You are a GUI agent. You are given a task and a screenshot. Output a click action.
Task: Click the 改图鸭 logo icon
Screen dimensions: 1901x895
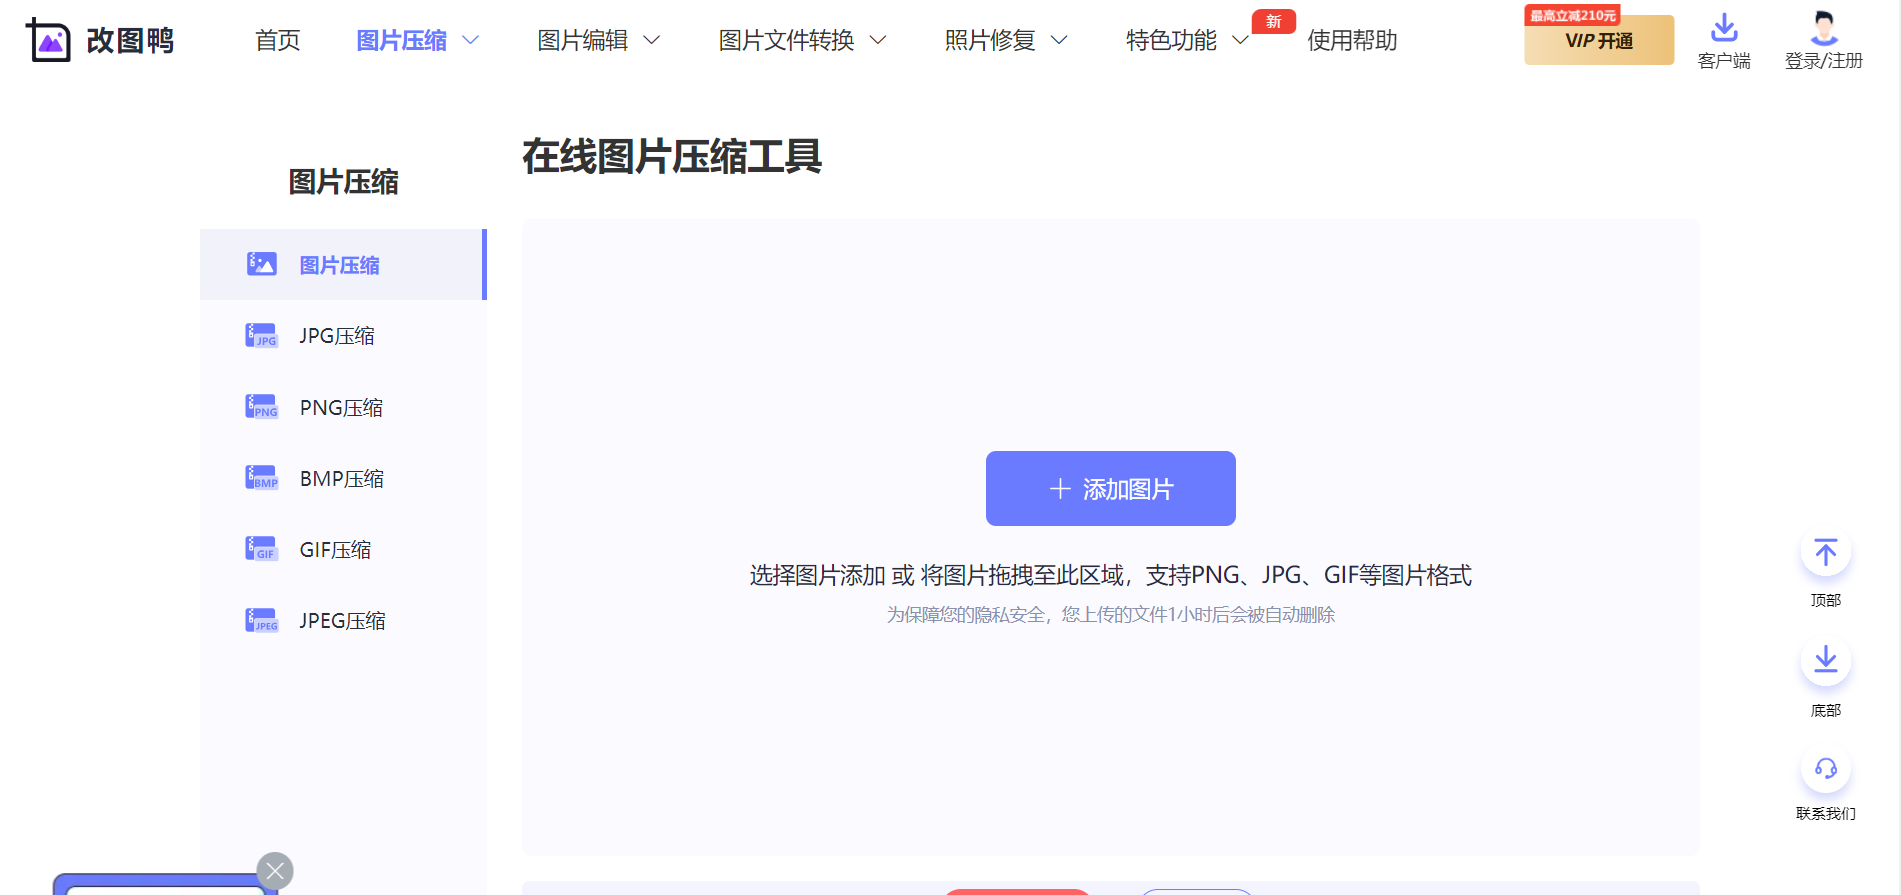coord(49,40)
